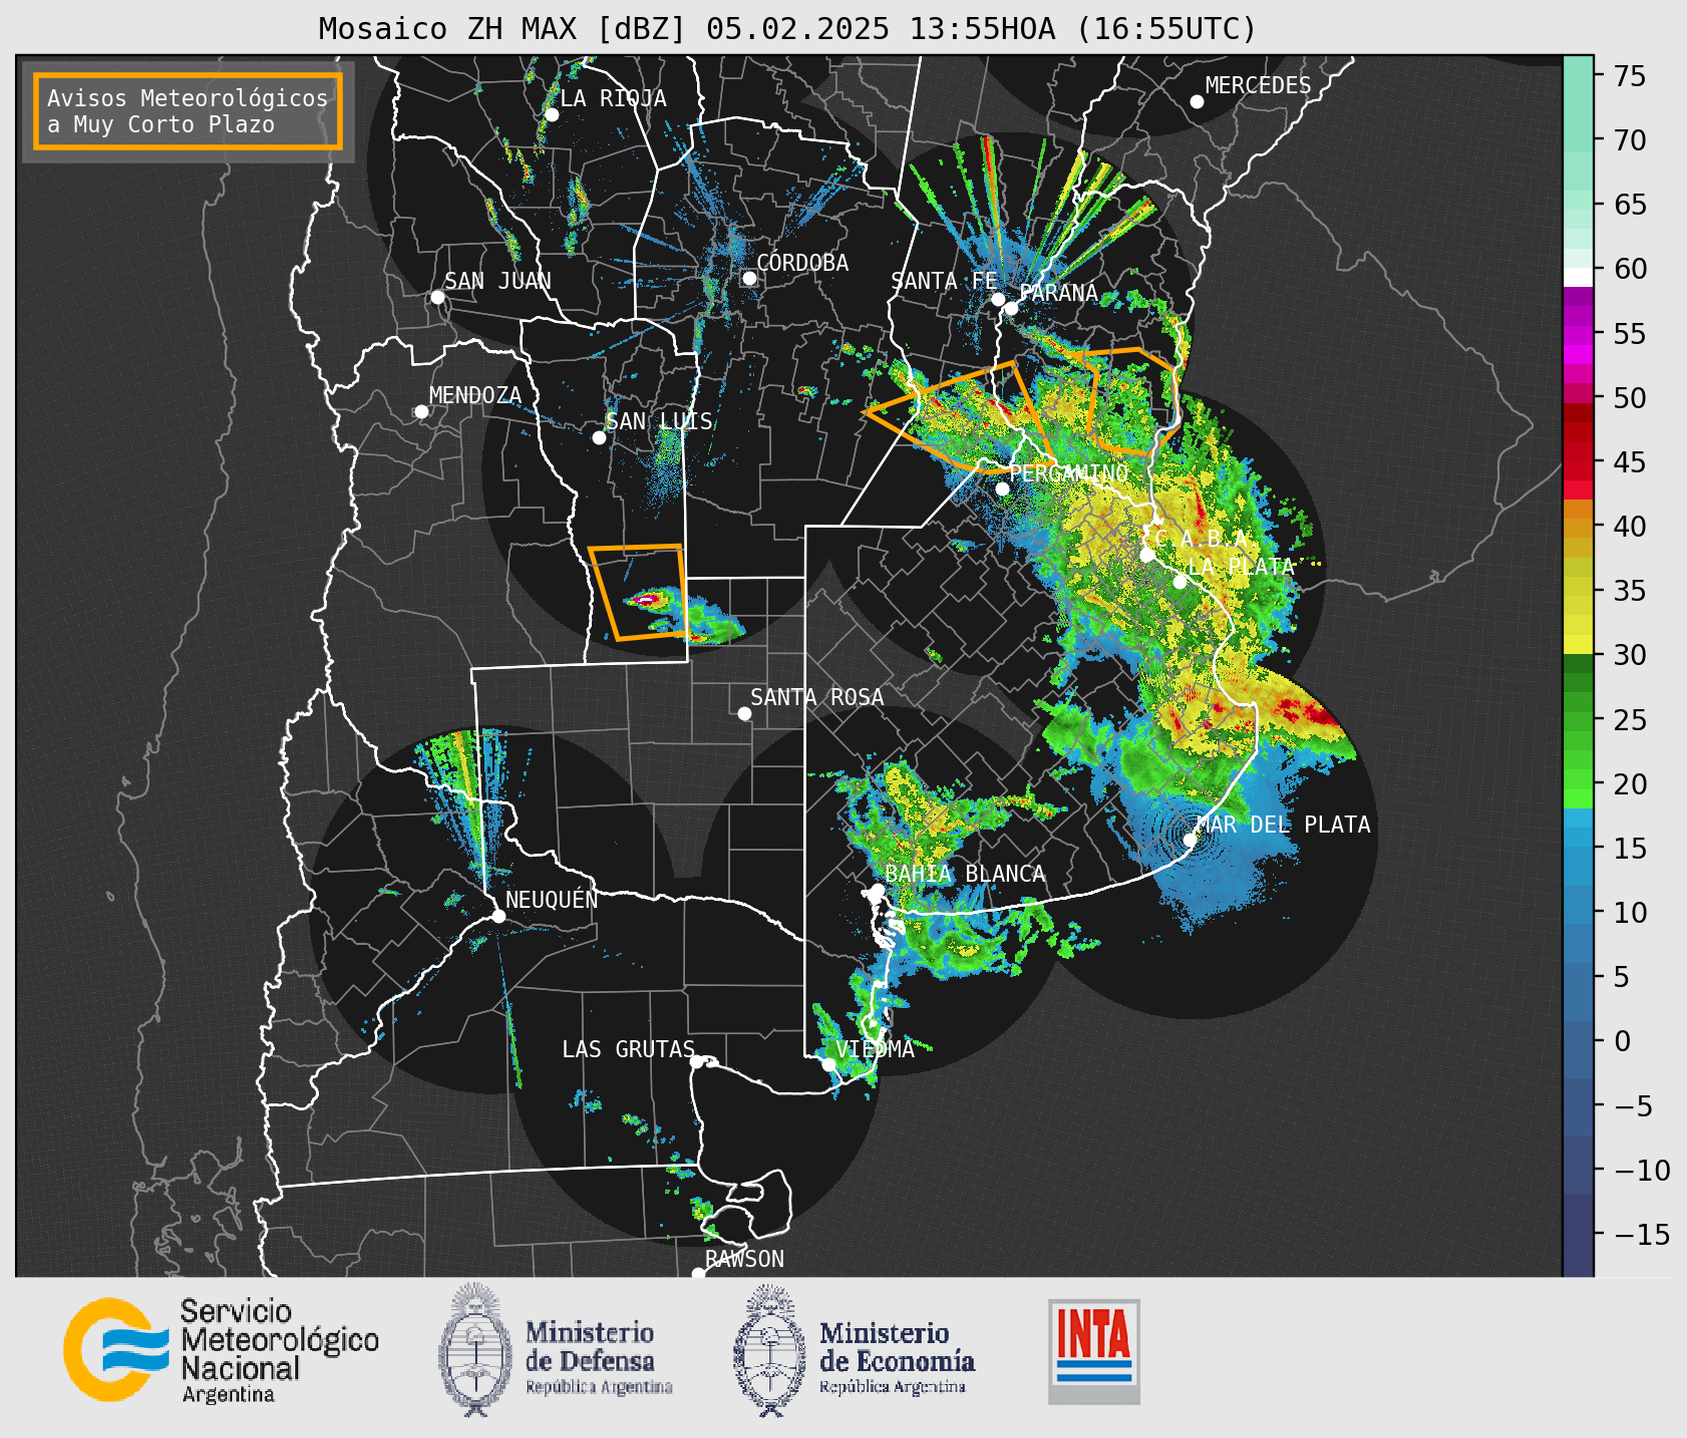The height and width of the screenshot is (1438, 1687).
Task: Click the Servicio Meteorológico Nacional logo
Action: 220,1350
